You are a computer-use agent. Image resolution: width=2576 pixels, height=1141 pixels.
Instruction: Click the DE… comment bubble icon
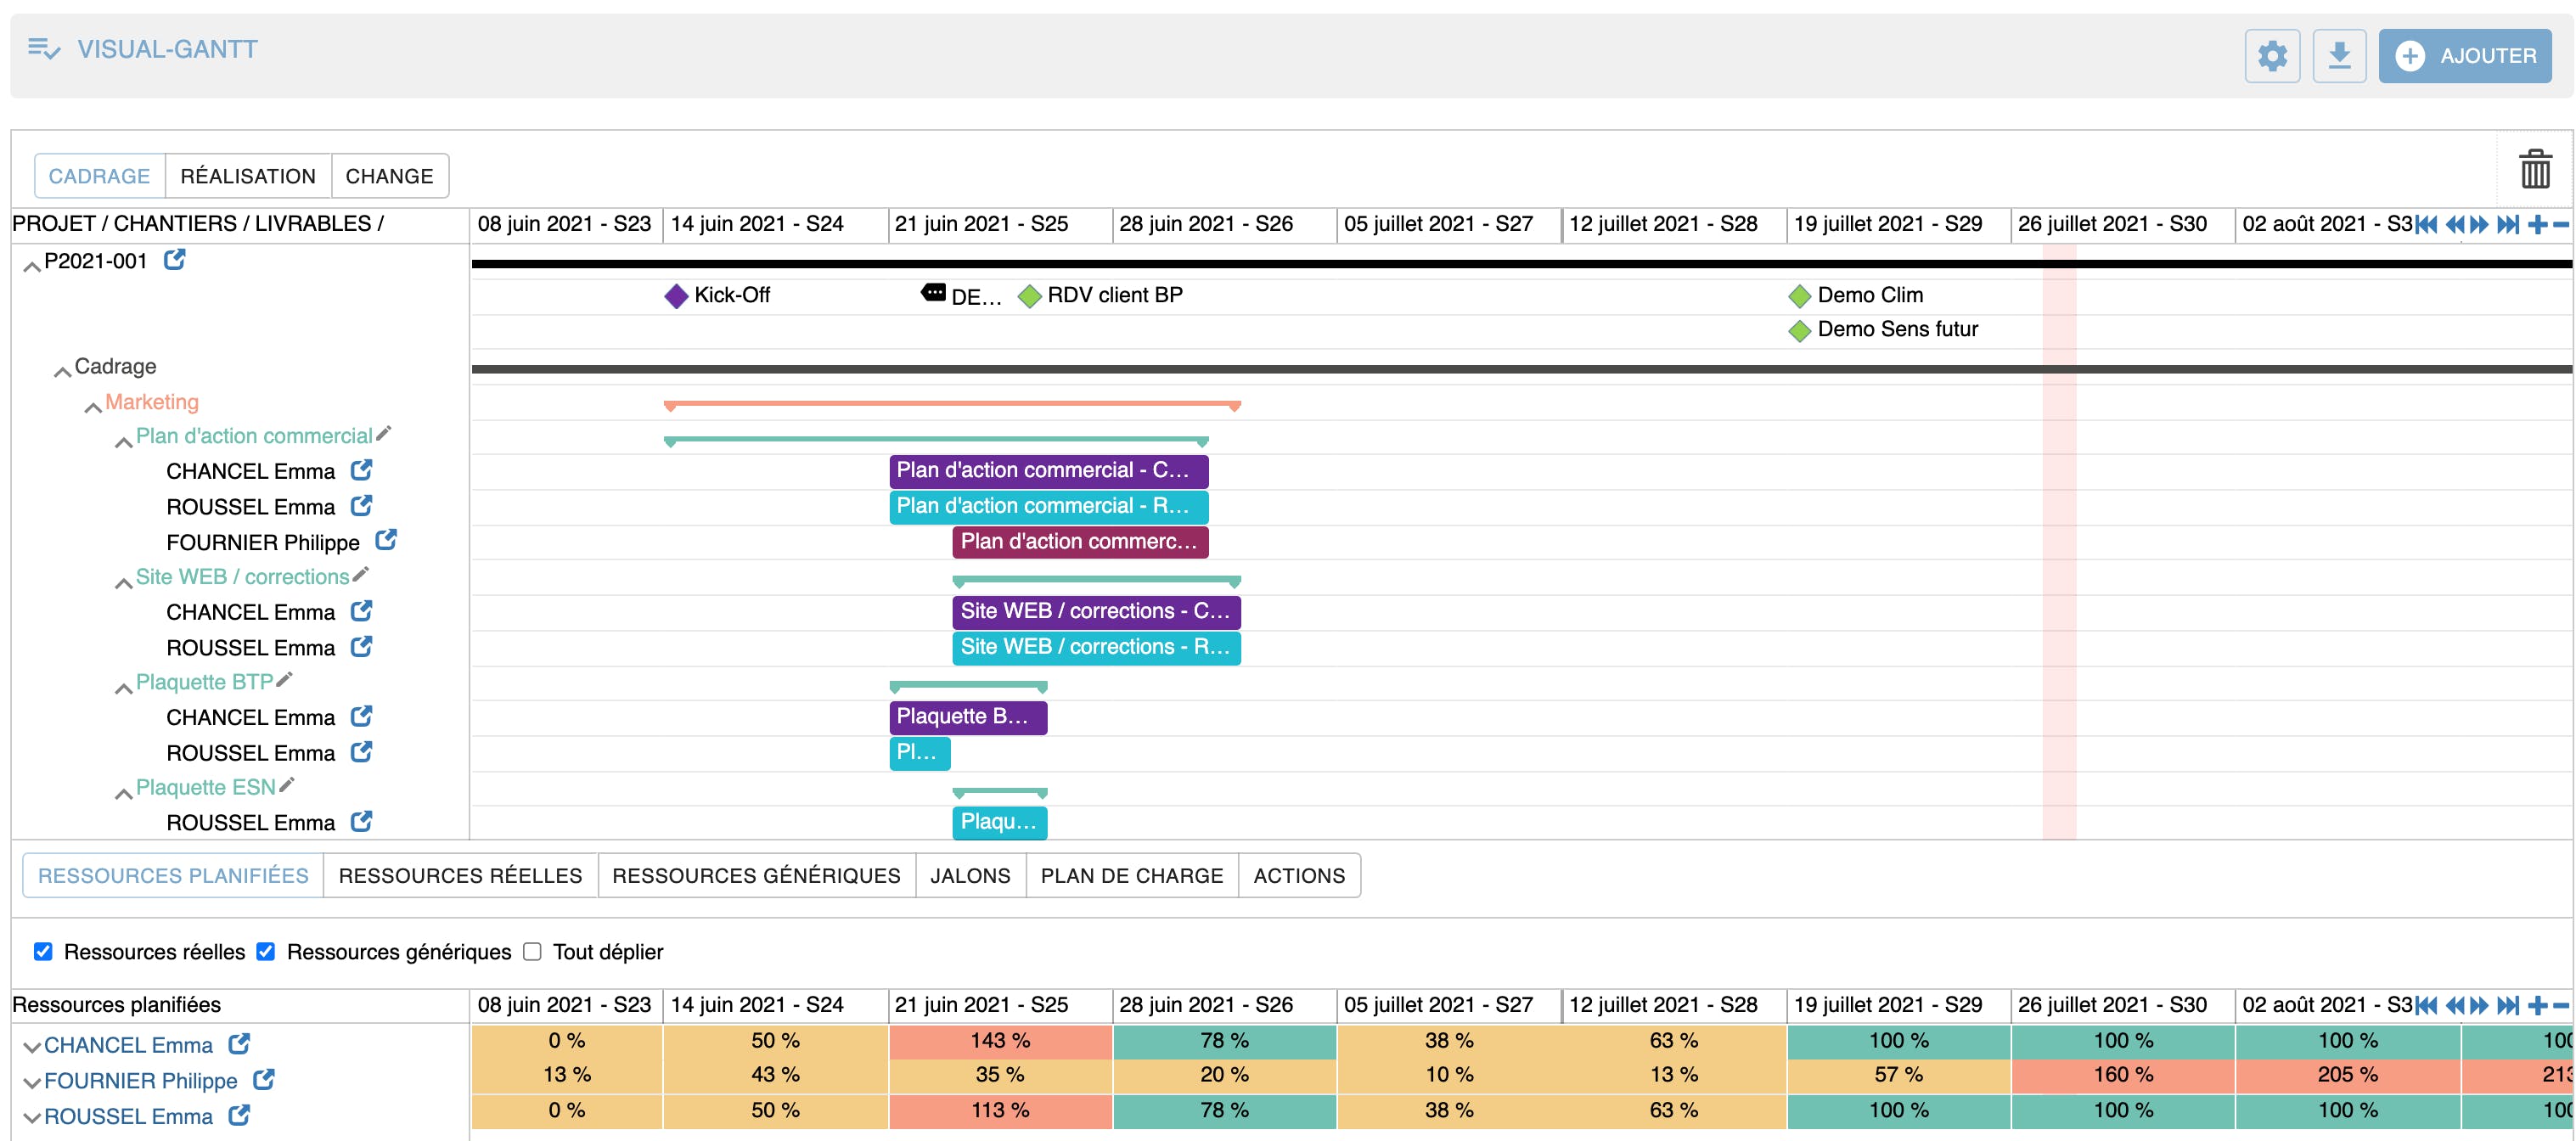tap(932, 293)
